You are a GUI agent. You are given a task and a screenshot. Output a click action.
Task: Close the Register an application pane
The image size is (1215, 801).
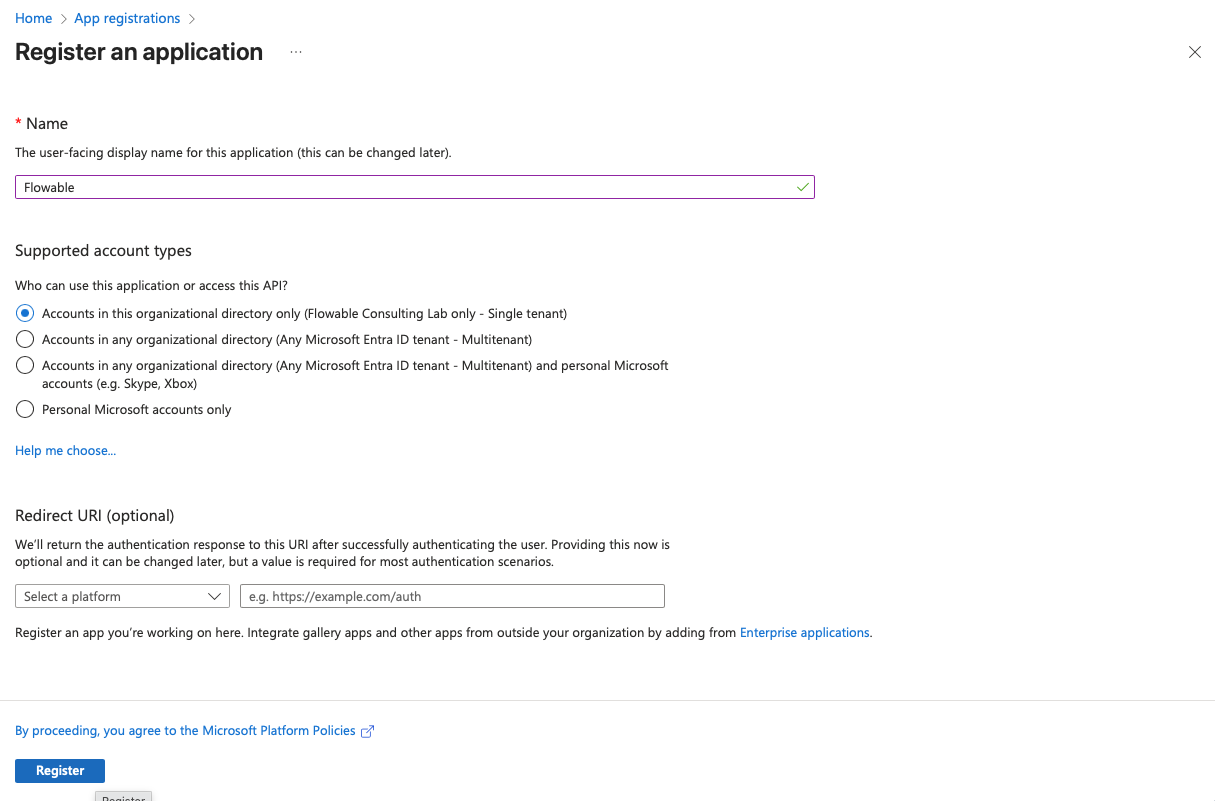pos(1194,52)
